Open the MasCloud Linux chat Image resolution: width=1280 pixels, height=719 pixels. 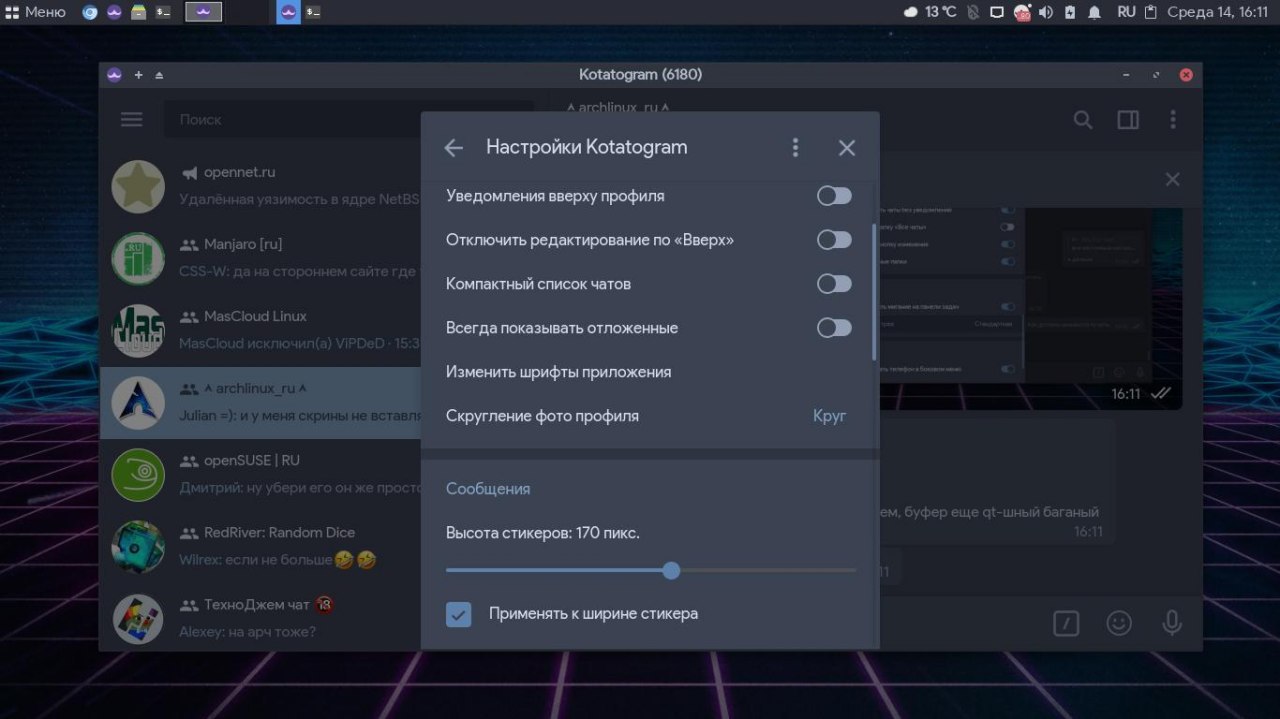pos(260,330)
